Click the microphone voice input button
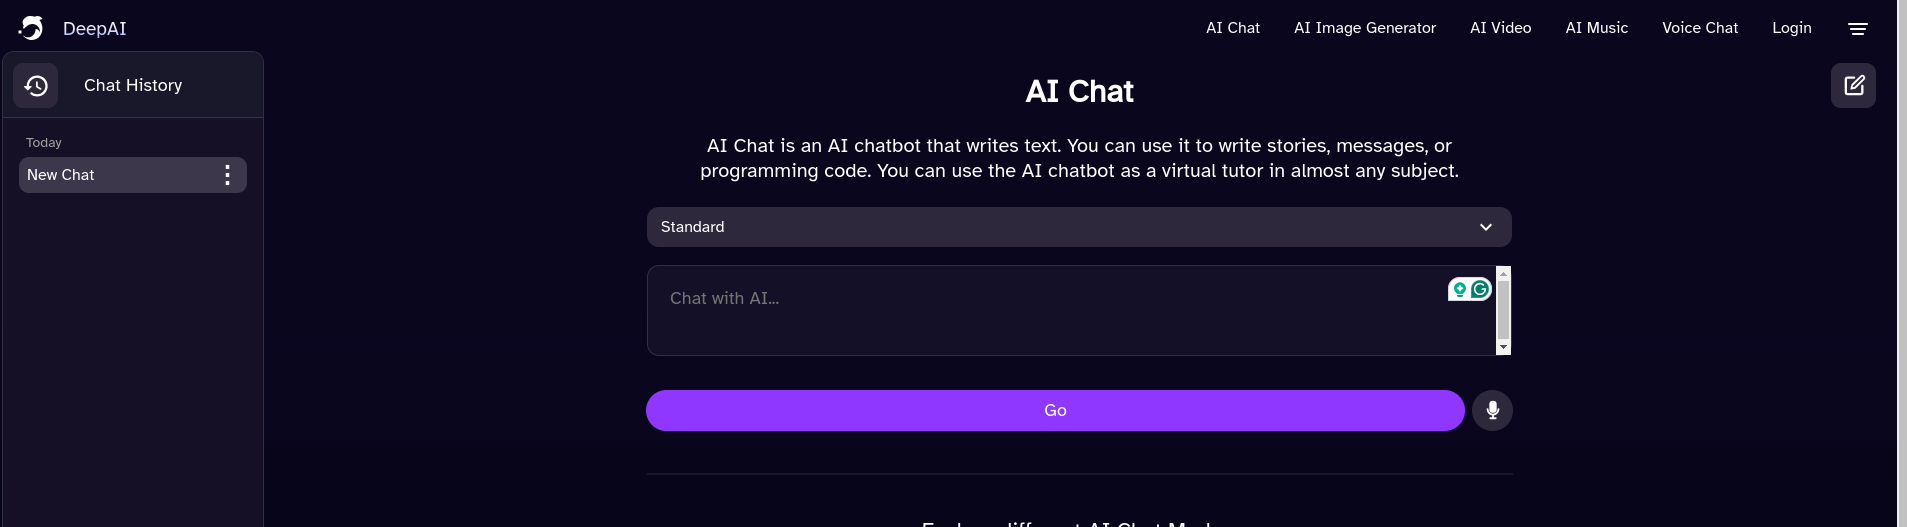Screen dimensions: 1907x527 1492,411
